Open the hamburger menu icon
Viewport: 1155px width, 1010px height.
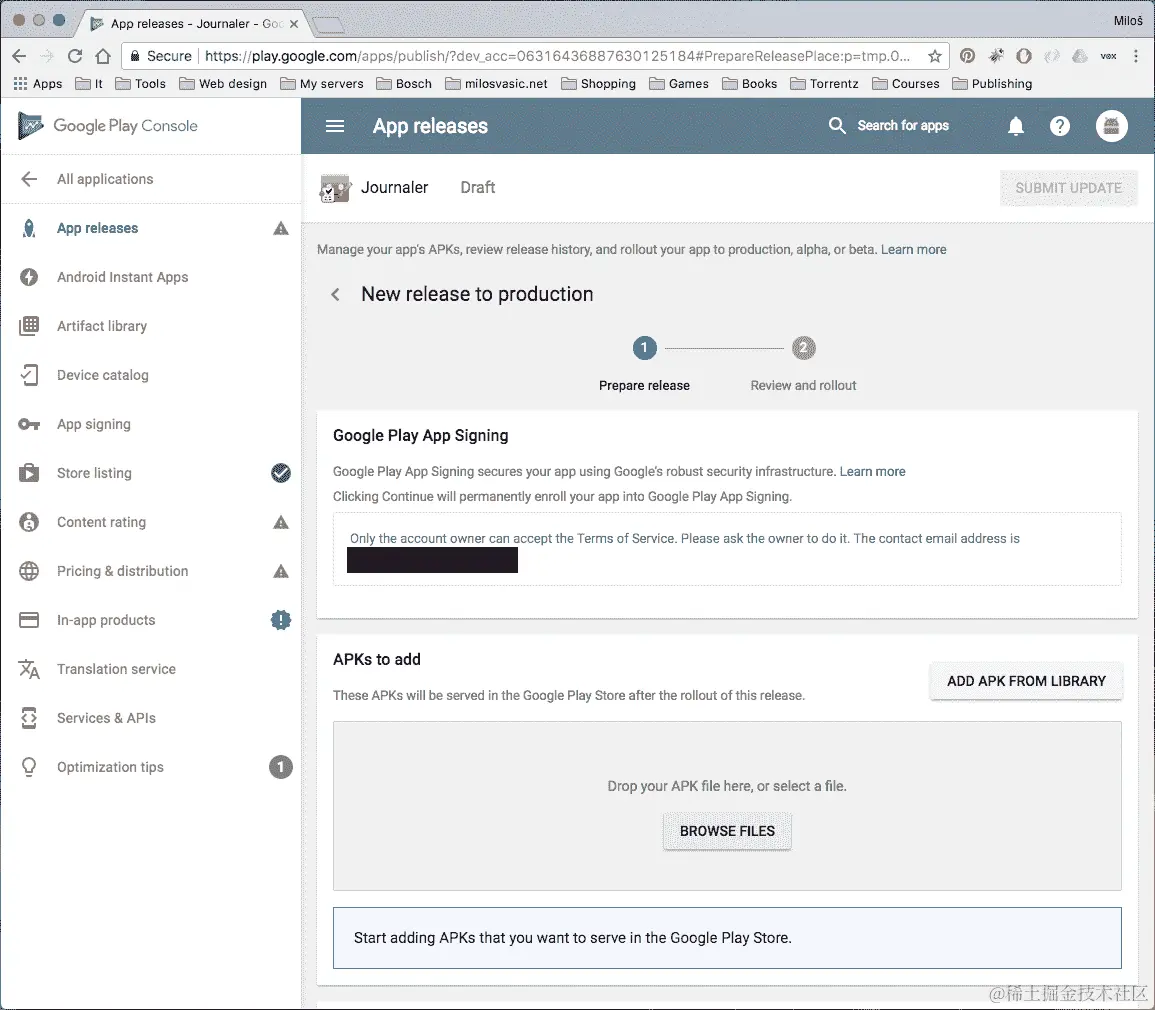pos(335,126)
